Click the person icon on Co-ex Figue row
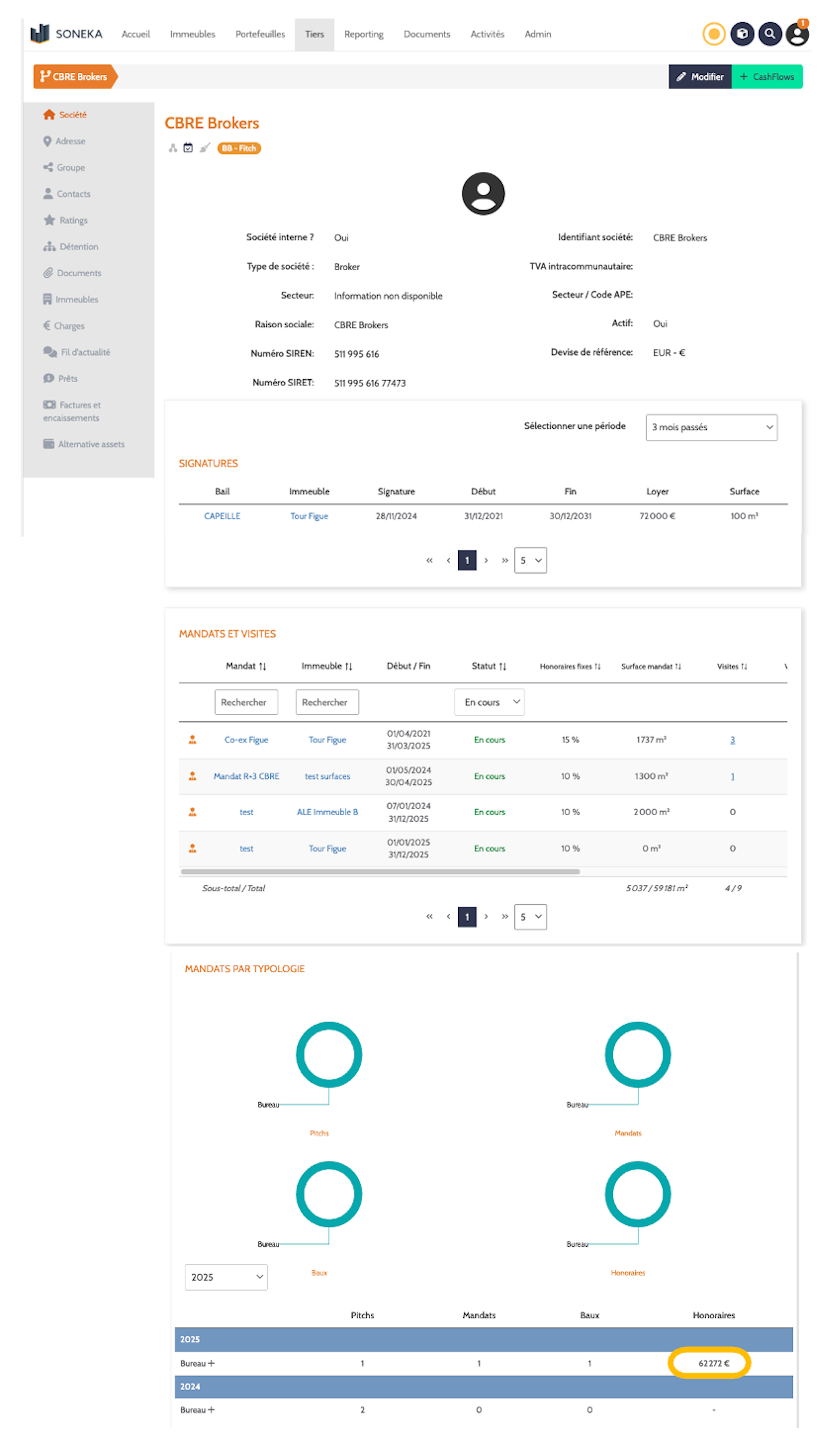The height and width of the screenshot is (1440, 833). (x=192, y=740)
